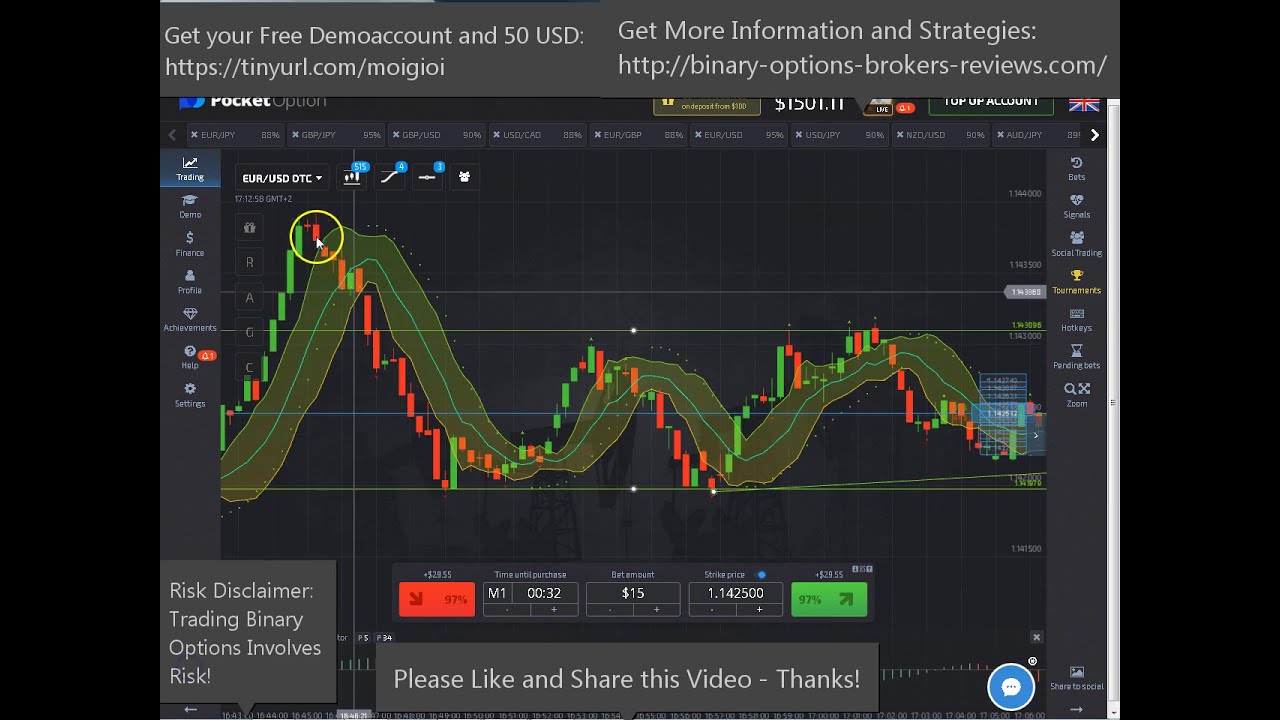Screen dimensions: 1280x720
Task: Open the Bets history panel
Action: click(1076, 169)
